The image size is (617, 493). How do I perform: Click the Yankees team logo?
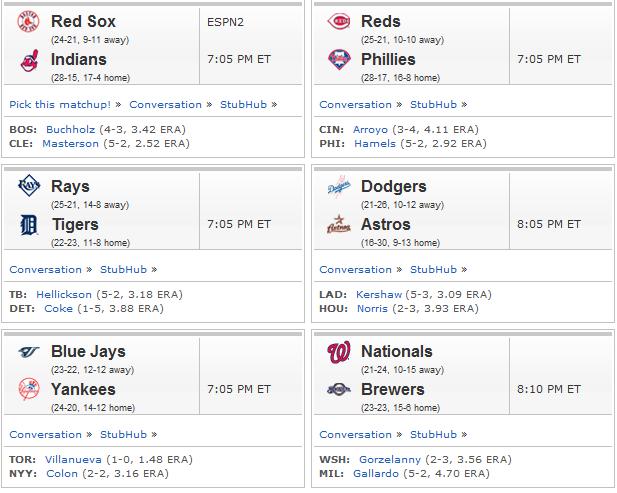29,389
